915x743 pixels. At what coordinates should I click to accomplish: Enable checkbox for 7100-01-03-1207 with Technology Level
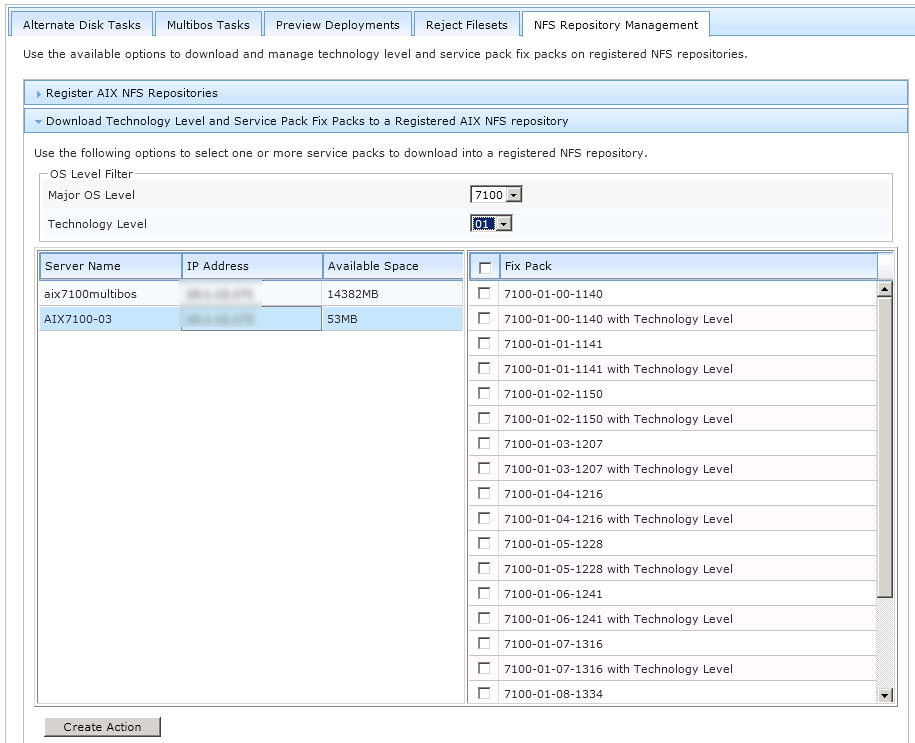pos(485,469)
